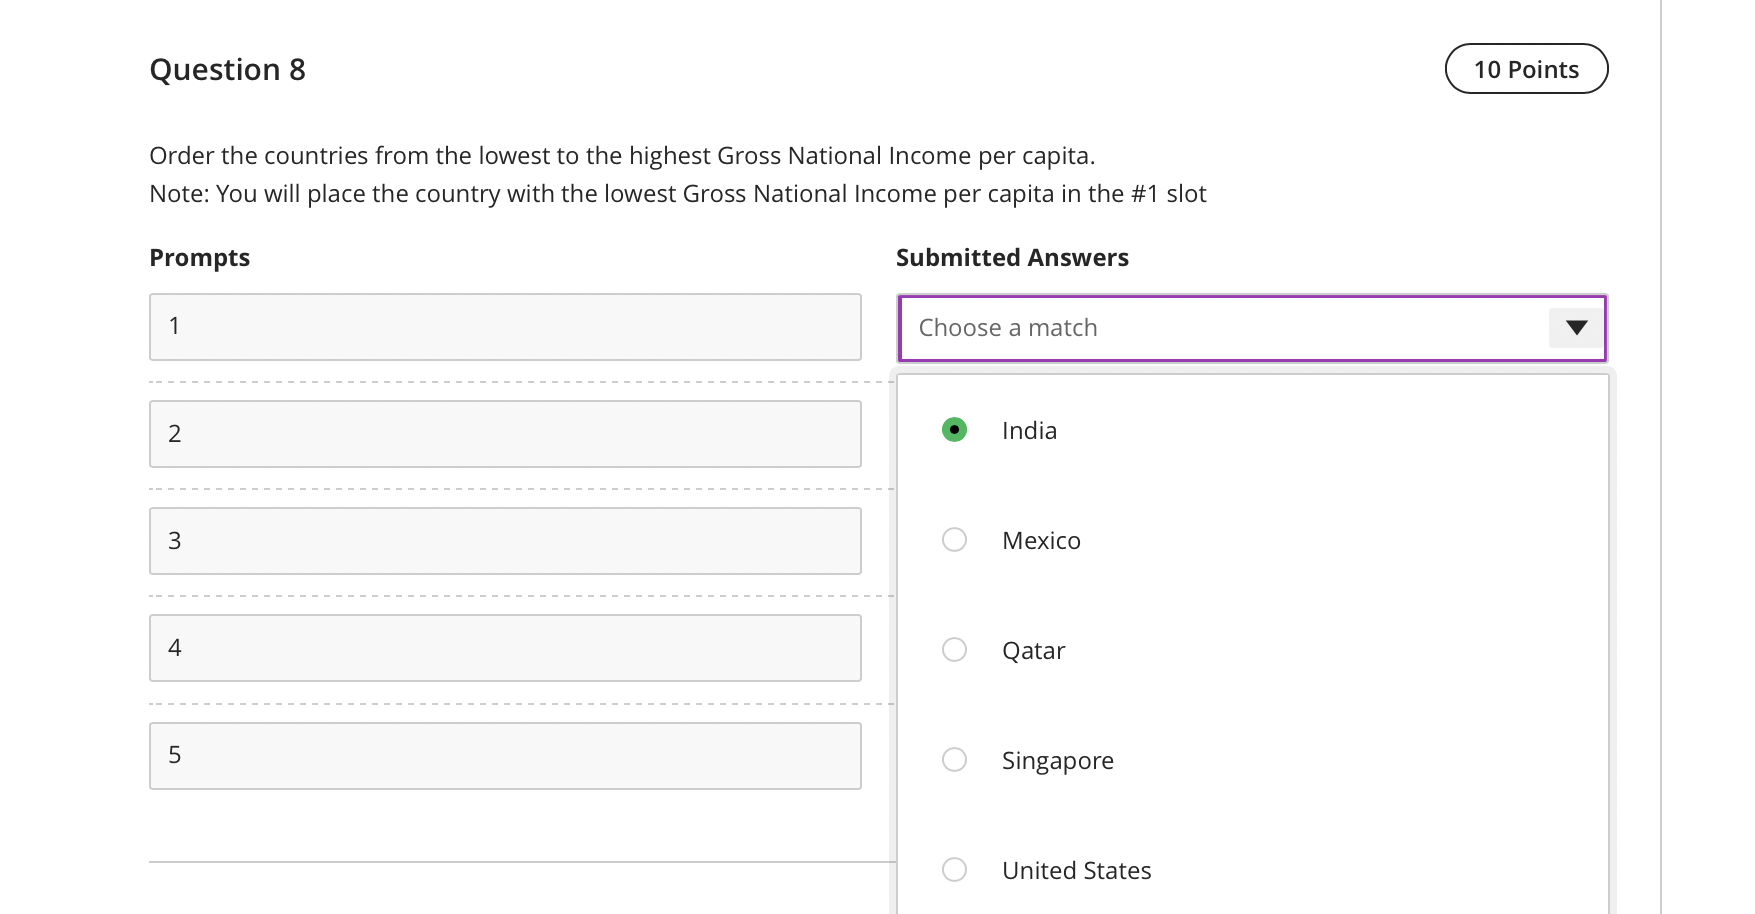Select the Mexico radio button
The image size is (1755, 914).
[x=954, y=540]
